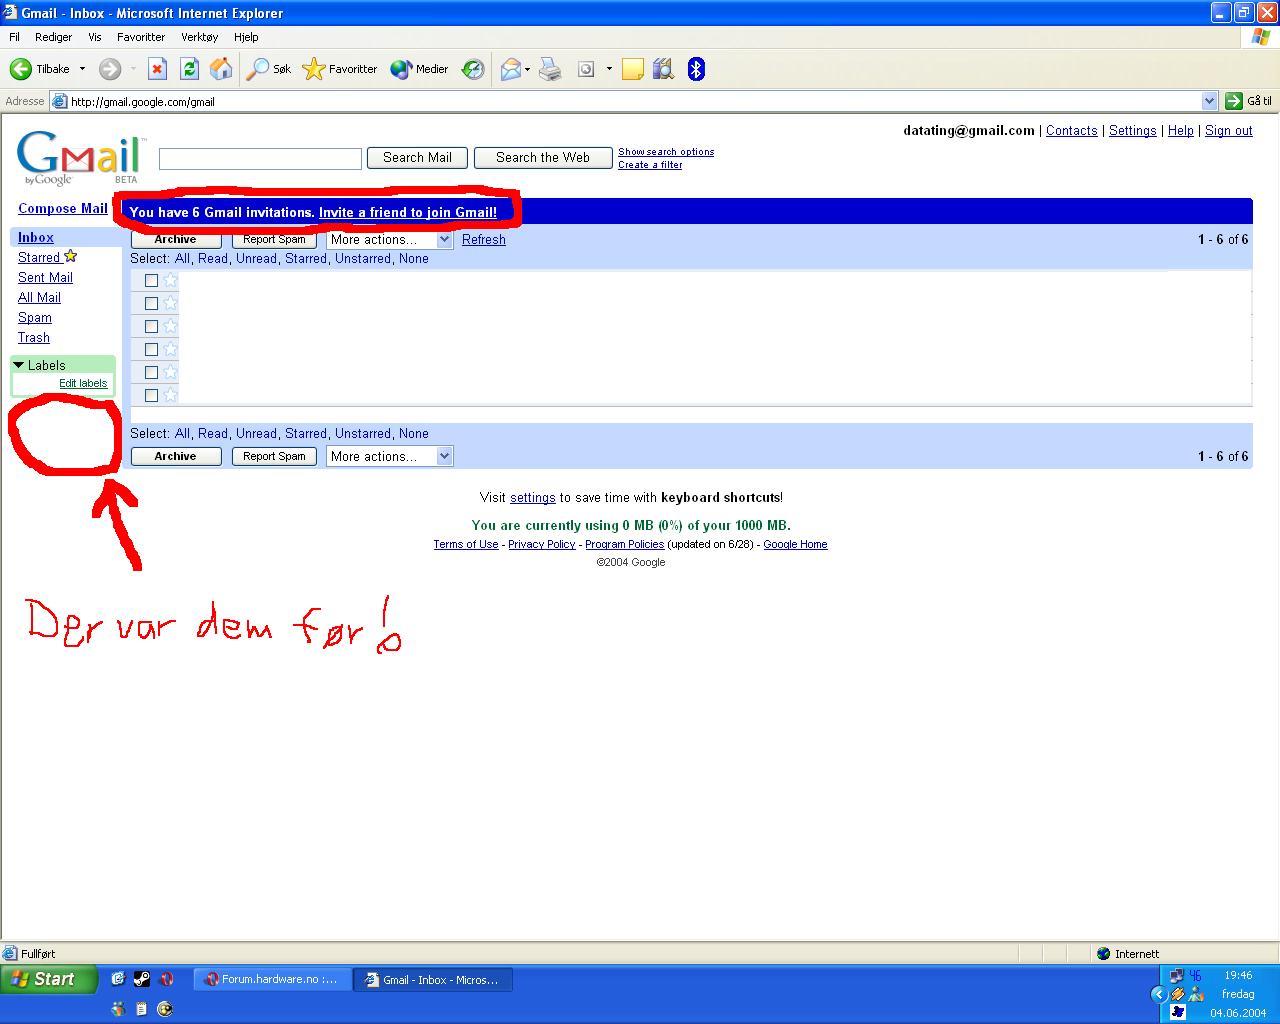
Task: Open the bottom More actions dropdown
Action: (x=390, y=456)
